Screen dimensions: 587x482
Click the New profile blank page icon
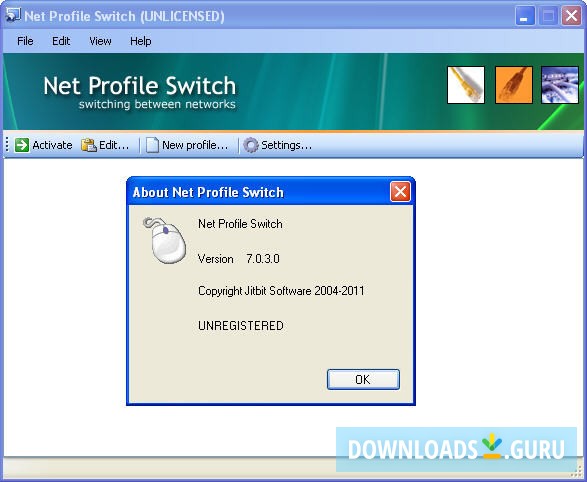152,145
